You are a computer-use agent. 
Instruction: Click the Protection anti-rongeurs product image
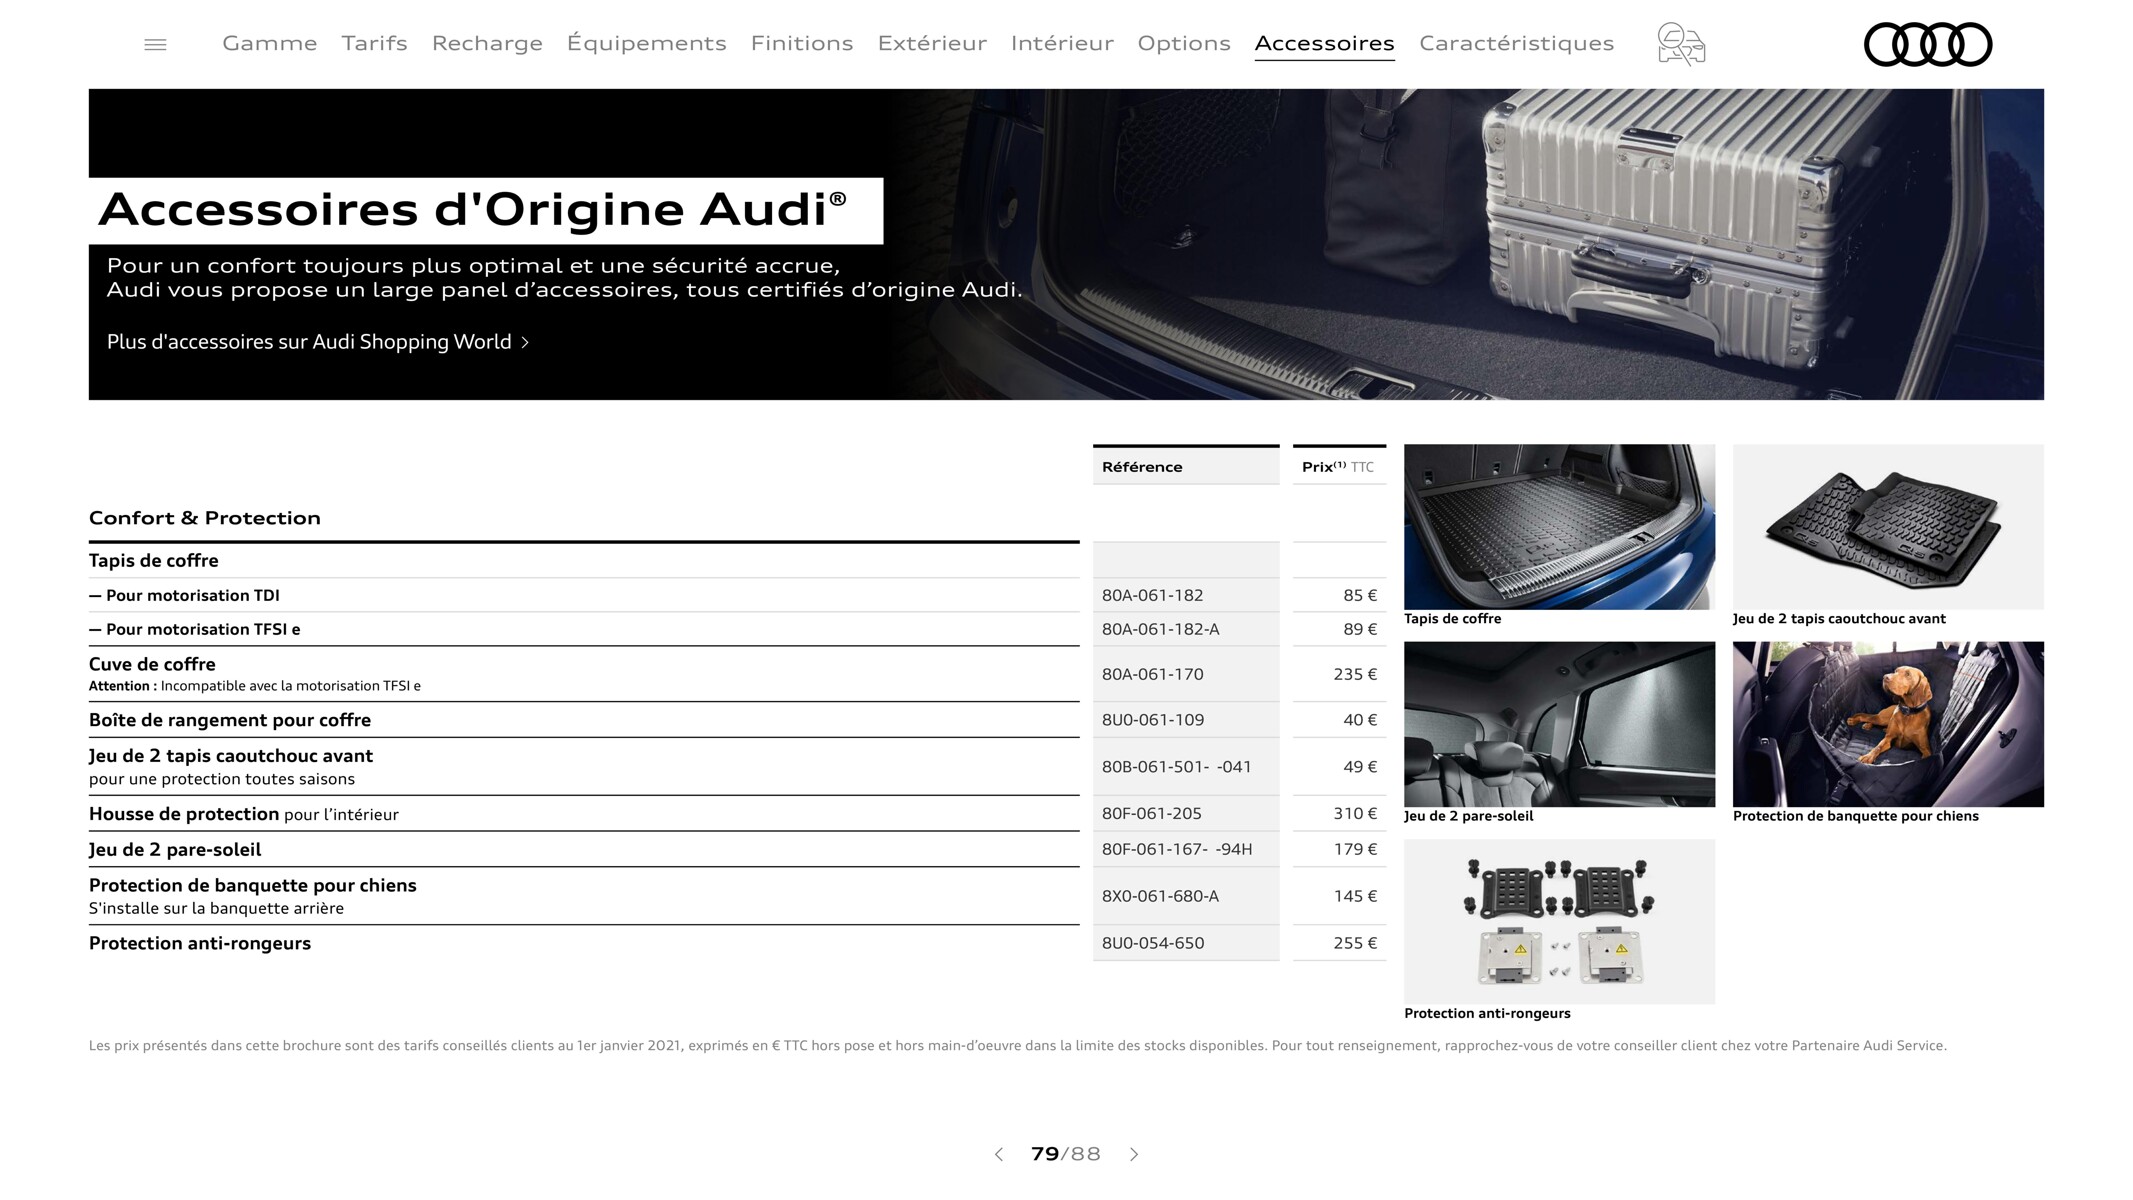pos(1559,921)
